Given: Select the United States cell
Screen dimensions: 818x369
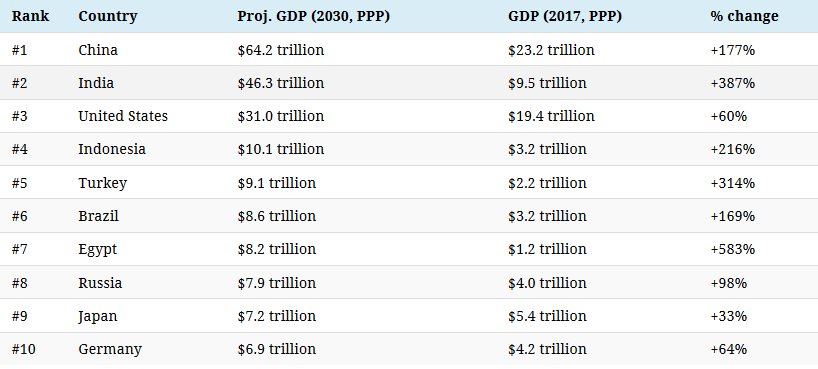Looking at the screenshot, I should point(123,116).
